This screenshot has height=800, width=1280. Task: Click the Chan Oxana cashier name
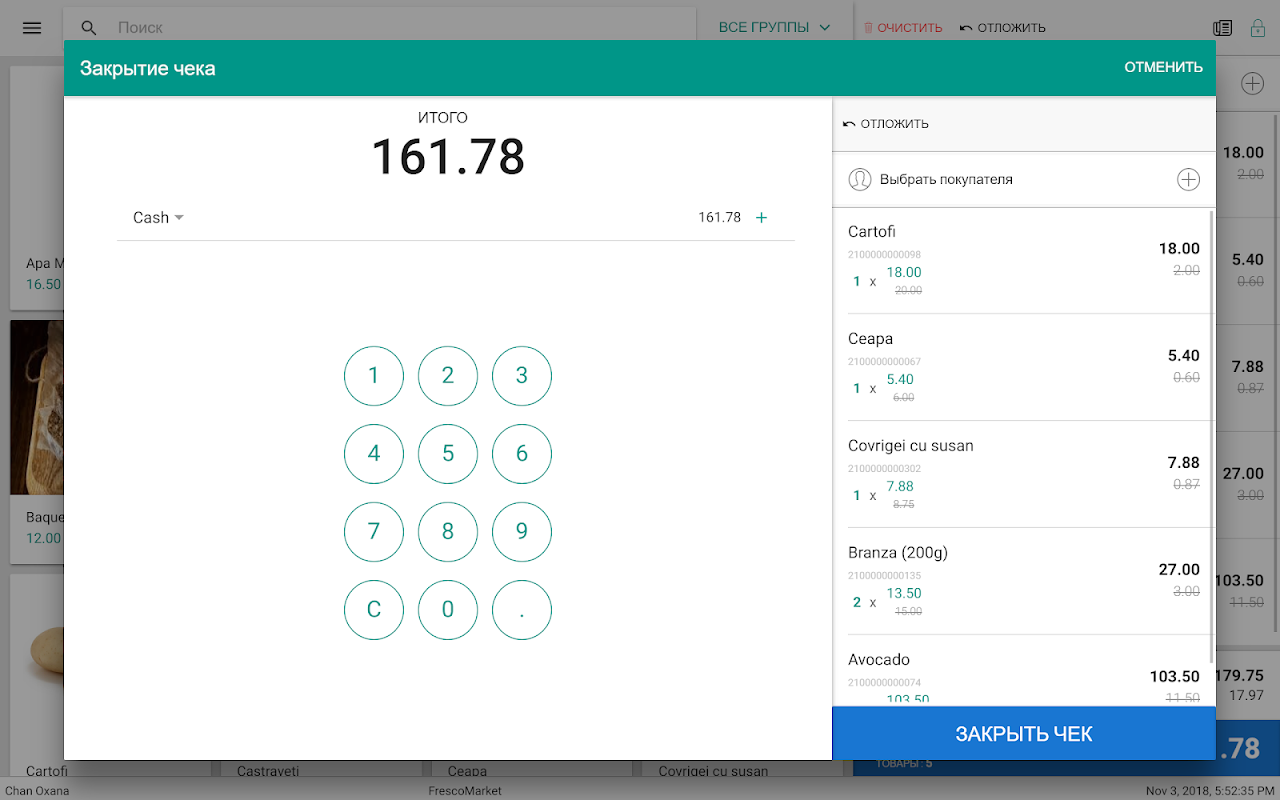pyautogui.click(x=37, y=791)
